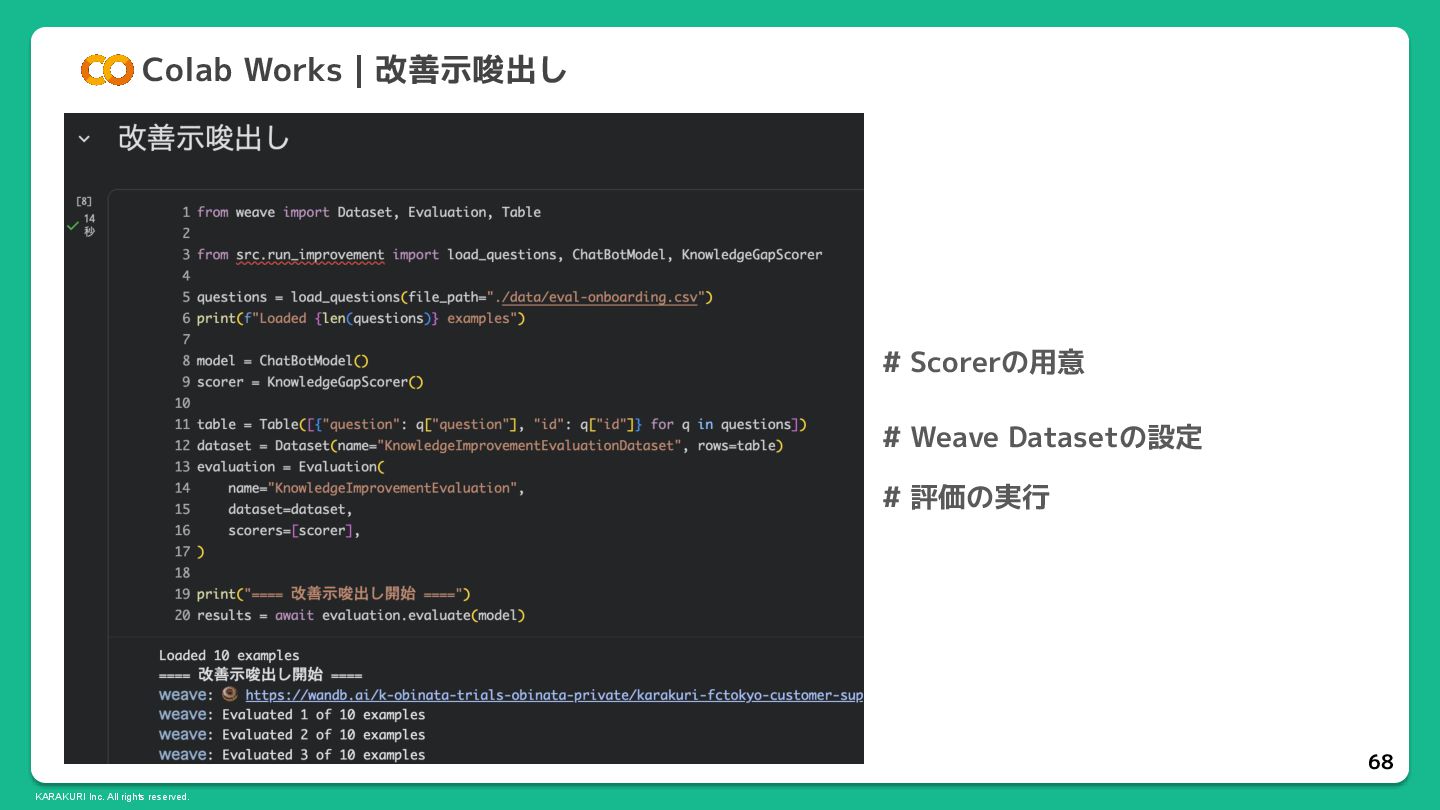Click the output line "==== 改善示唆出し開始 ===="
The image size is (1440, 810).
(x=261, y=675)
